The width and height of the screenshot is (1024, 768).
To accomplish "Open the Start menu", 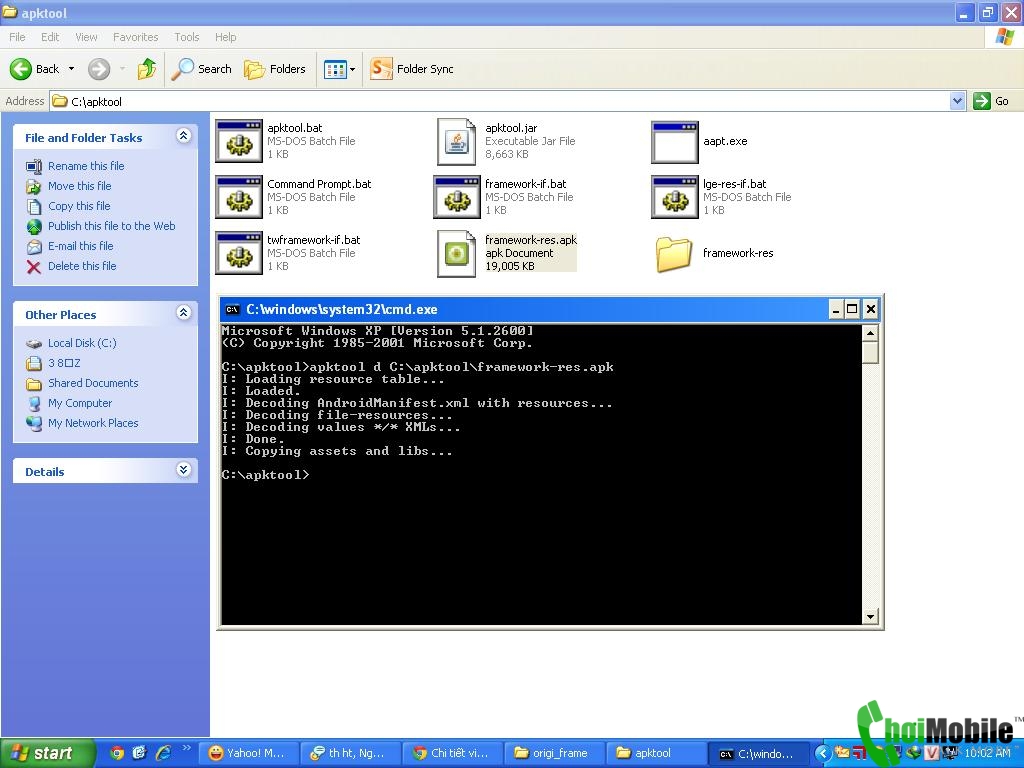I will 47,754.
